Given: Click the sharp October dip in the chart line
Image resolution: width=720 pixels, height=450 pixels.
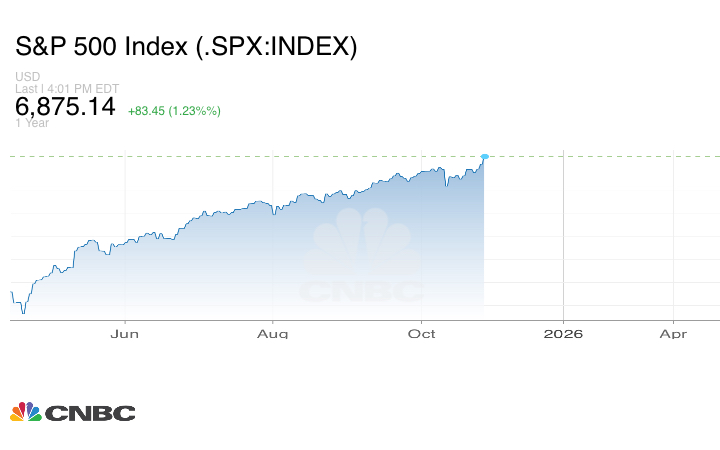Looking at the screenshot, I should click(447, 185).
